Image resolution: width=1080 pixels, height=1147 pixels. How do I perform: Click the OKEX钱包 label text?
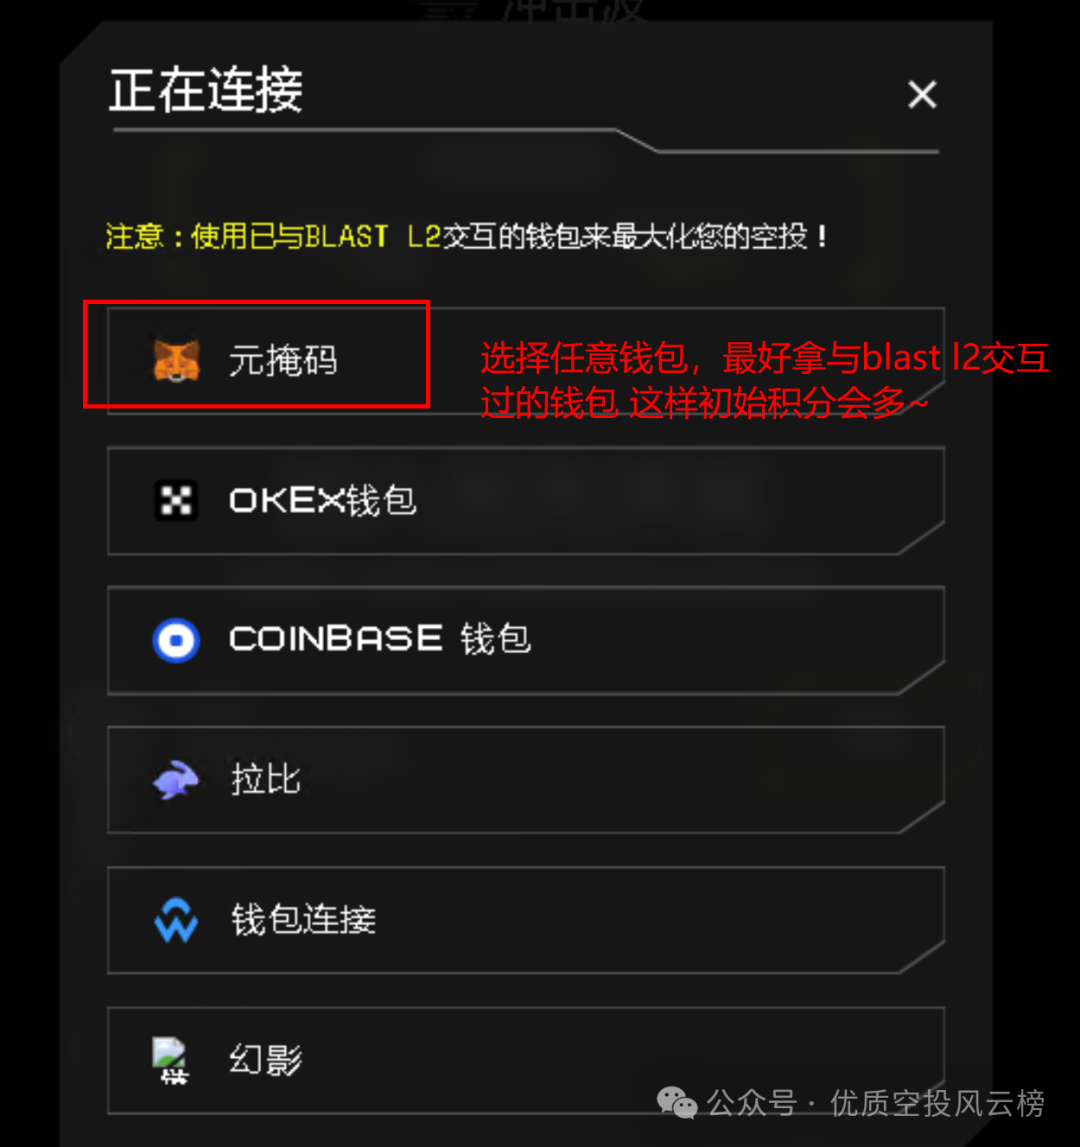[323, 500]
